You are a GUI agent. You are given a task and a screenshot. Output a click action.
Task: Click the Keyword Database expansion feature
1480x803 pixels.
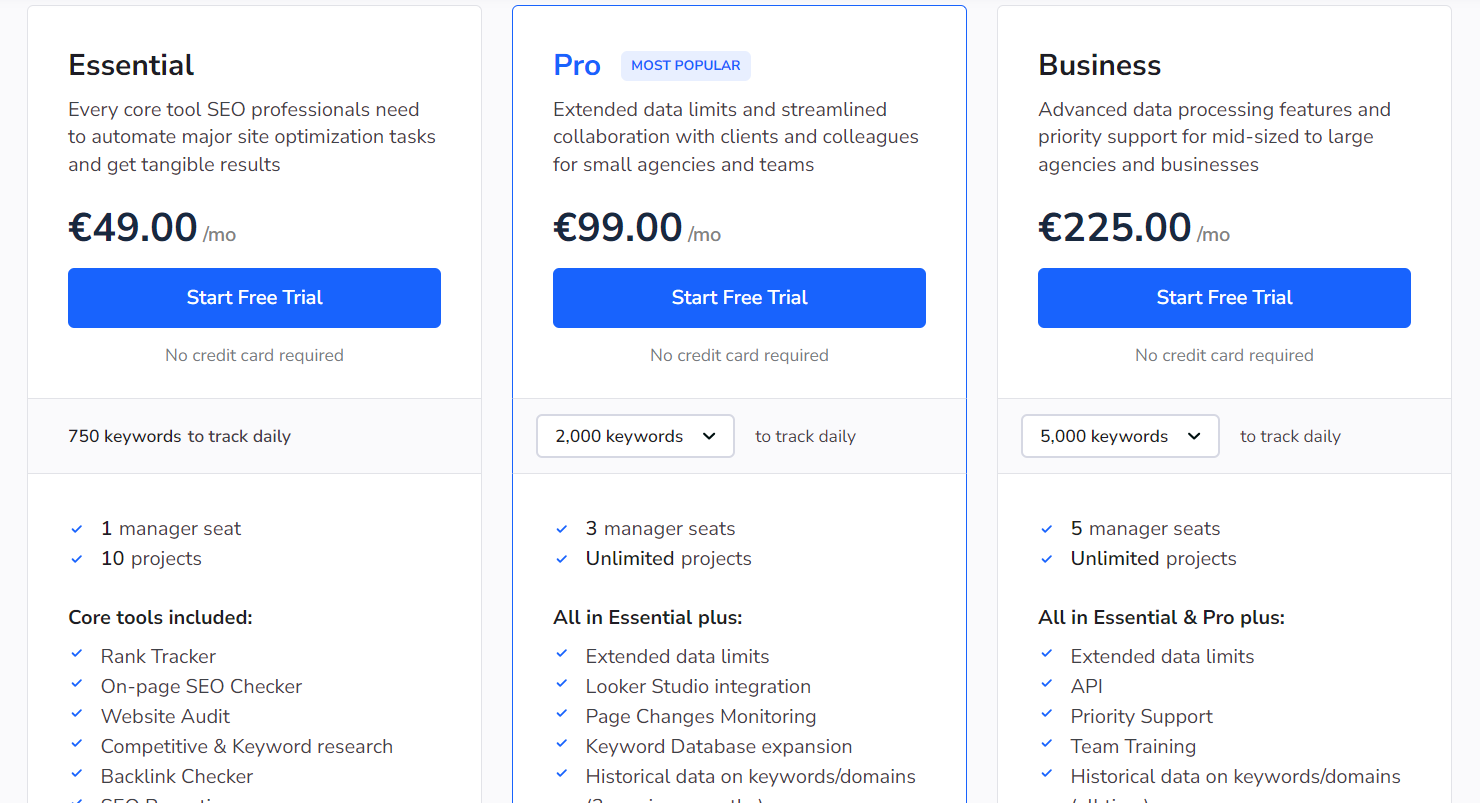click(718, 746)
